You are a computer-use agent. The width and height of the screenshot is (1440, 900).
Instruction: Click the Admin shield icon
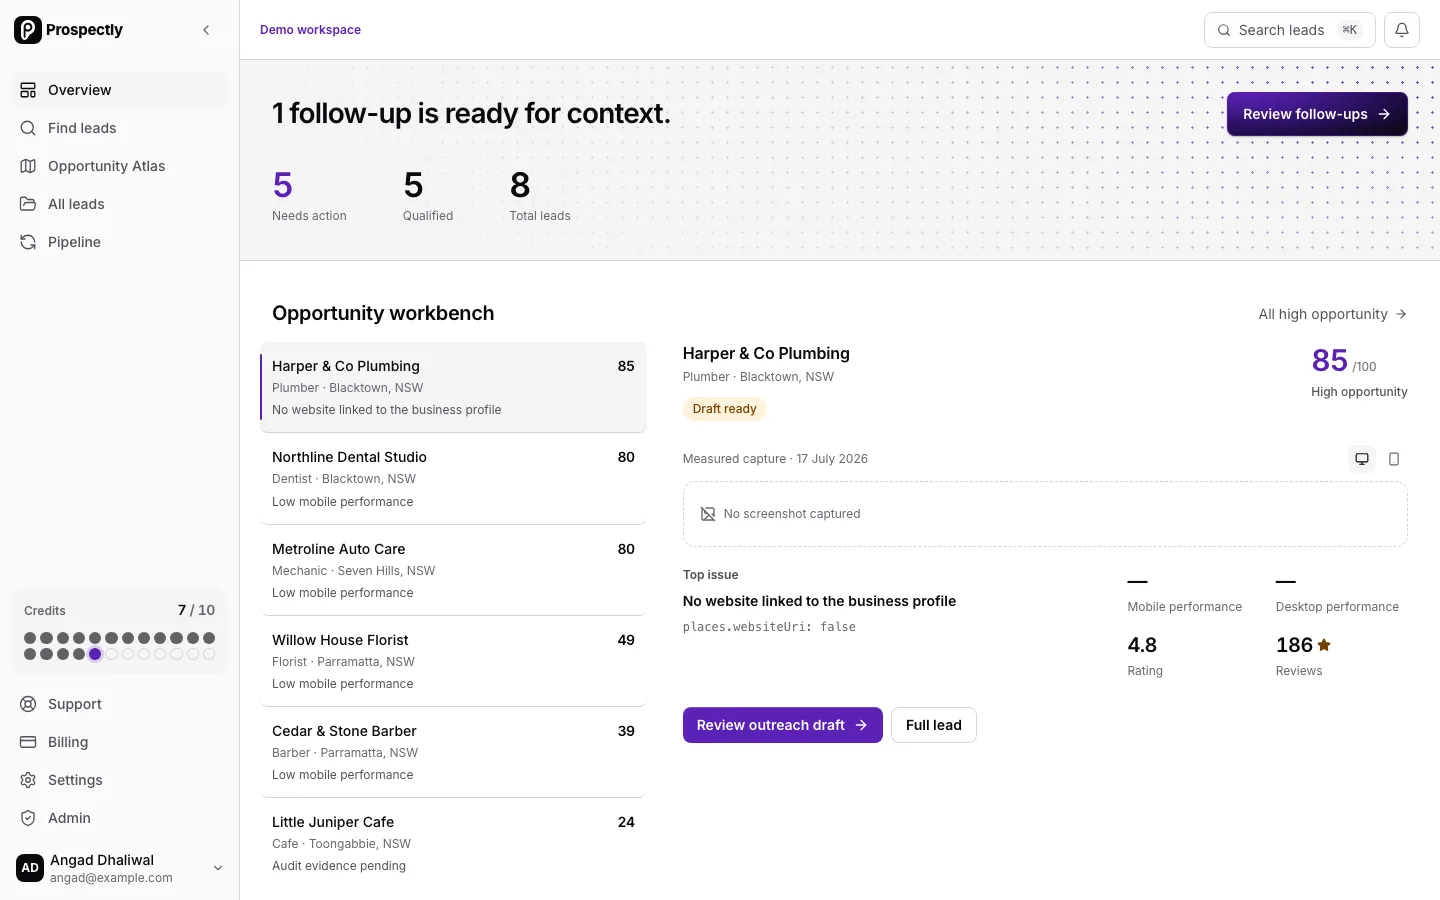(28, 818)
